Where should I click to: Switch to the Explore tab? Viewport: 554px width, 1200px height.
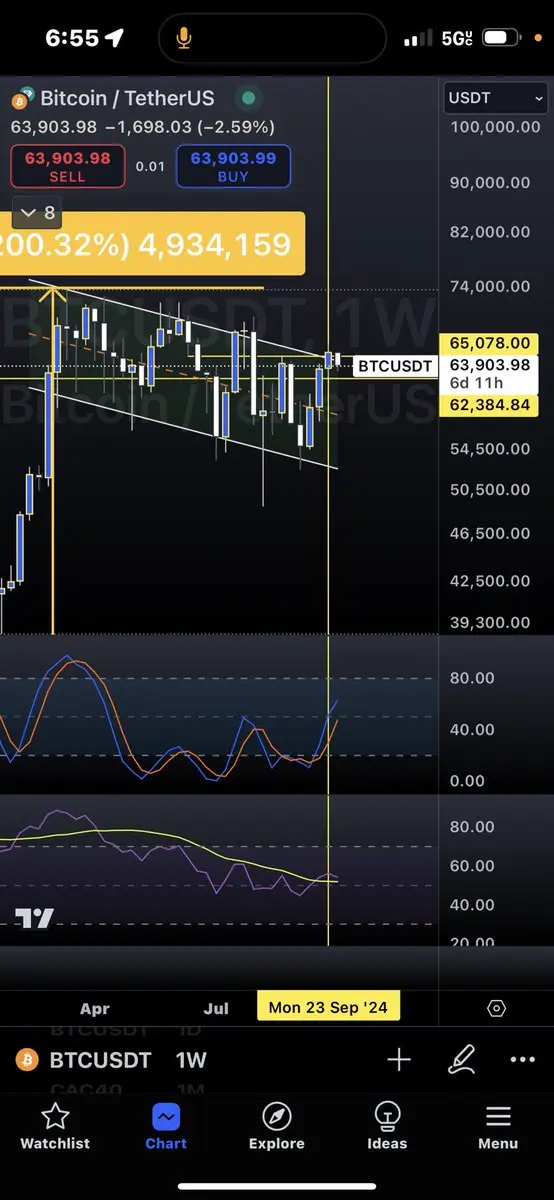coord(276,1126)
